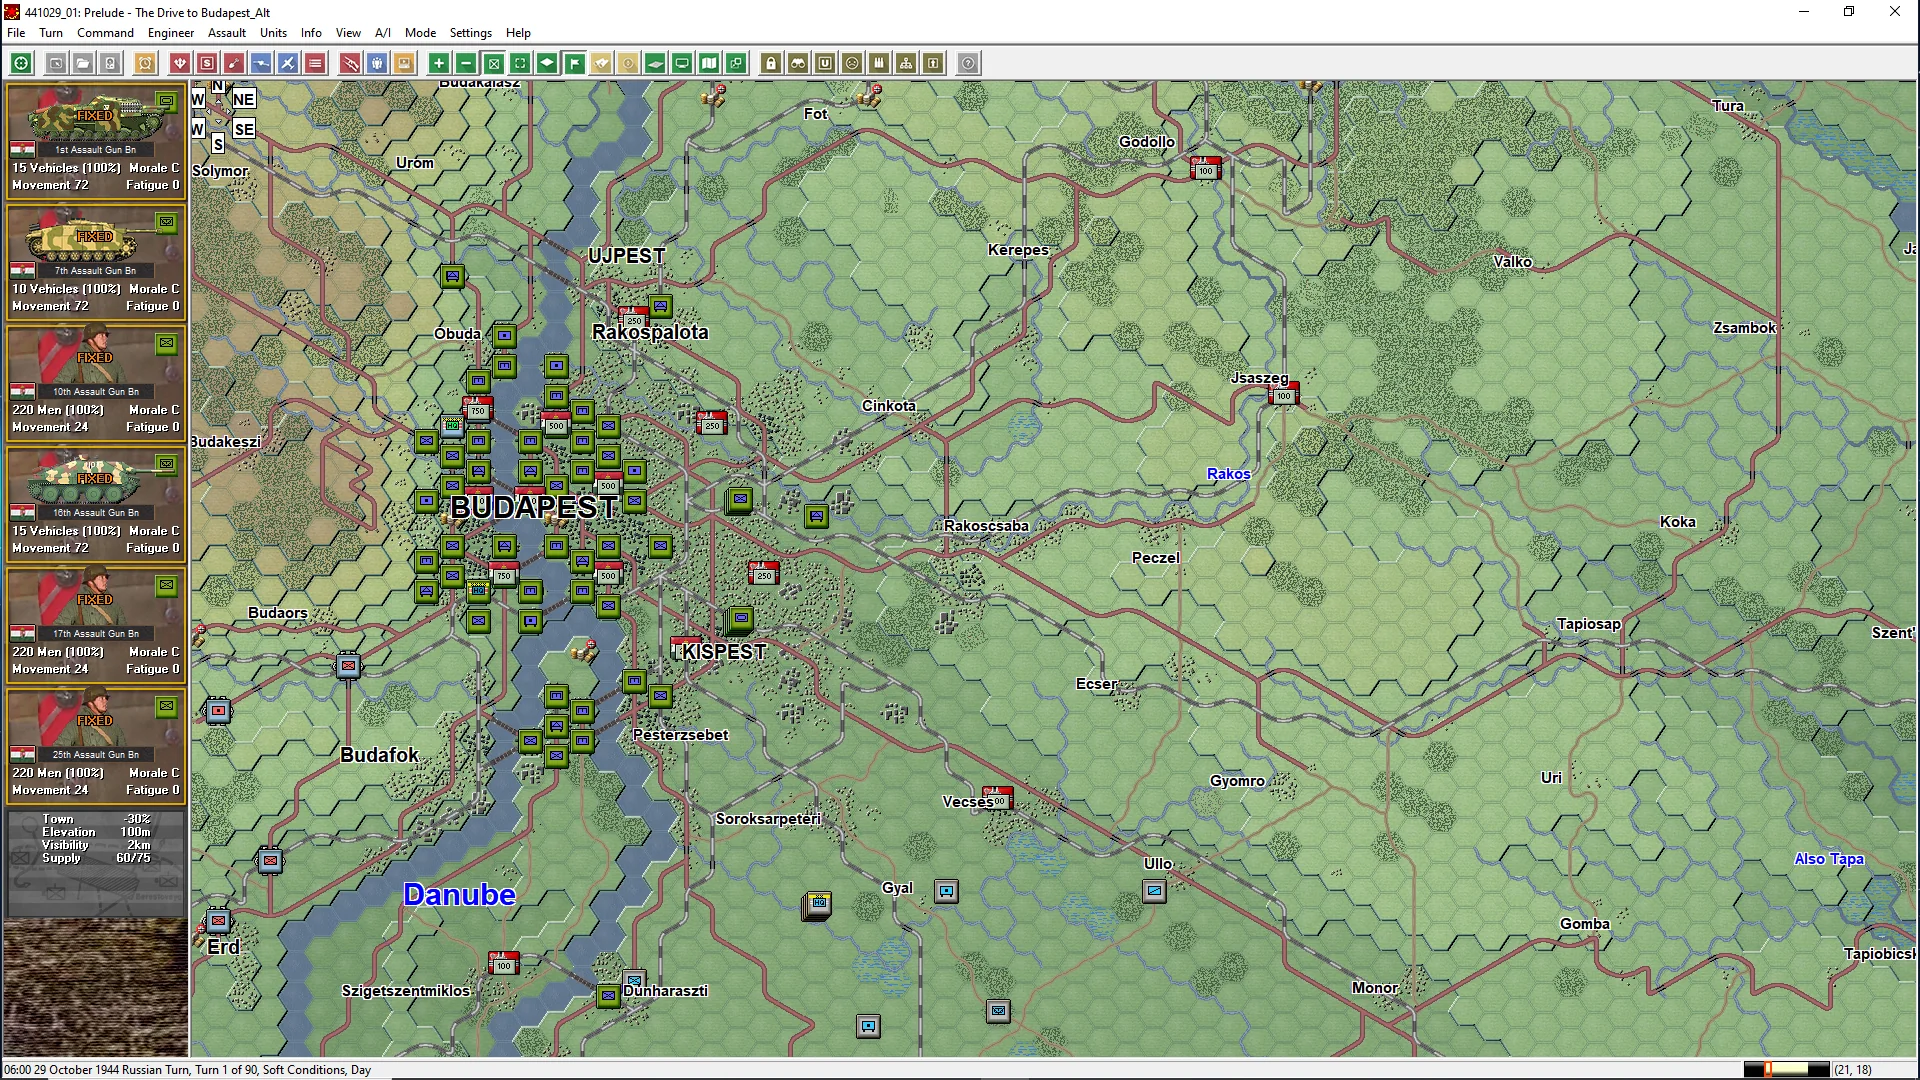This screenshot has width=1920, height=1080.
Task: Open the Help menu
Action: (x=518, y=32)
